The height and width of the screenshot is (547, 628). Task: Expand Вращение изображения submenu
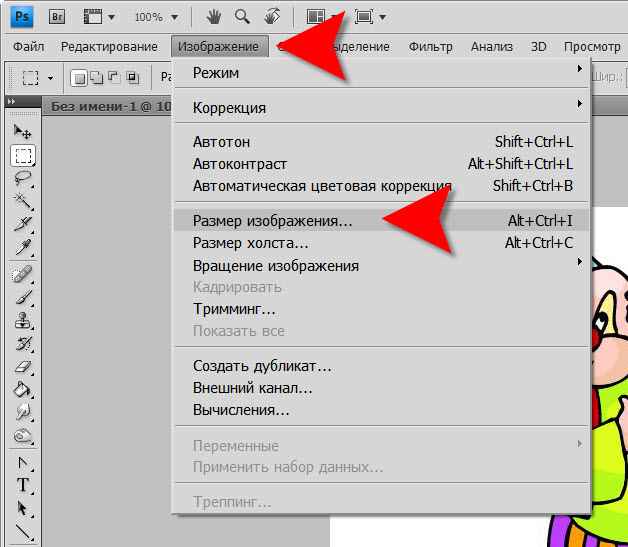(x=382, y=266)
